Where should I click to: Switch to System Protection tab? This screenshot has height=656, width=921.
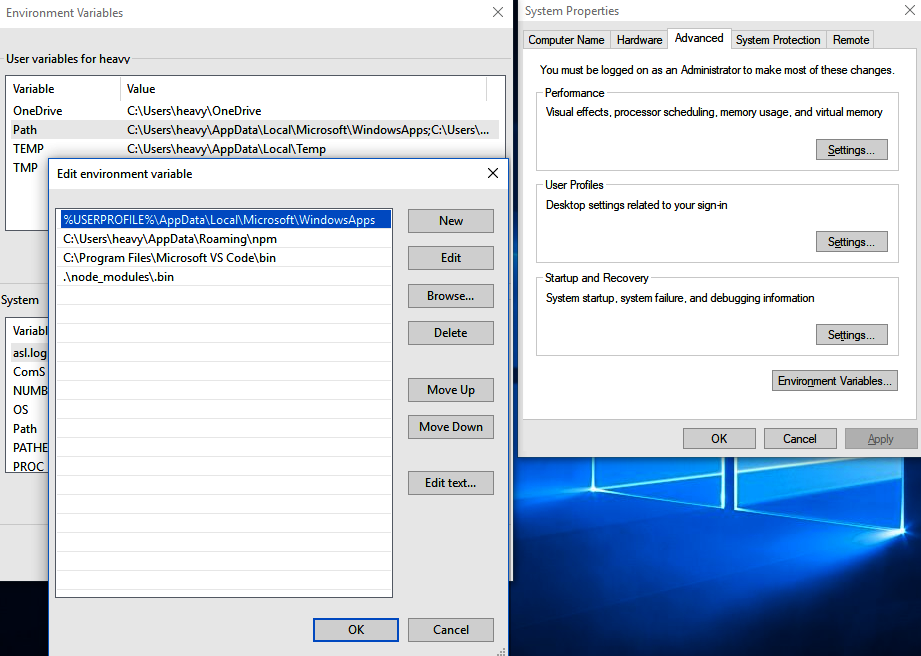click(778, 40)
